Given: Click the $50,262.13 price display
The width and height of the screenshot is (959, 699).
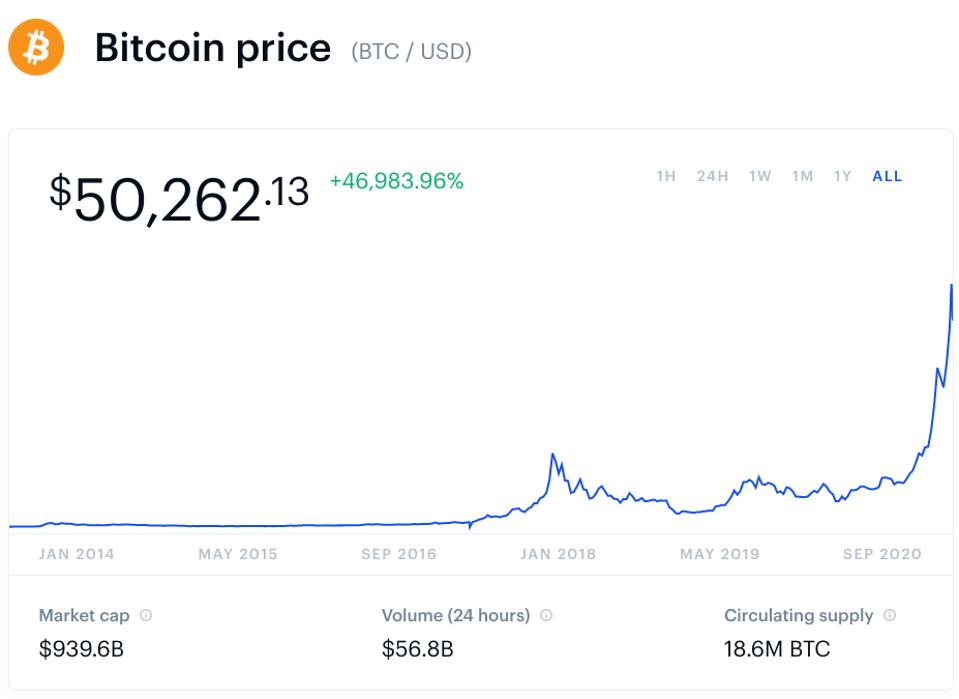Looking at the screenshot, I should coord(180,195).
